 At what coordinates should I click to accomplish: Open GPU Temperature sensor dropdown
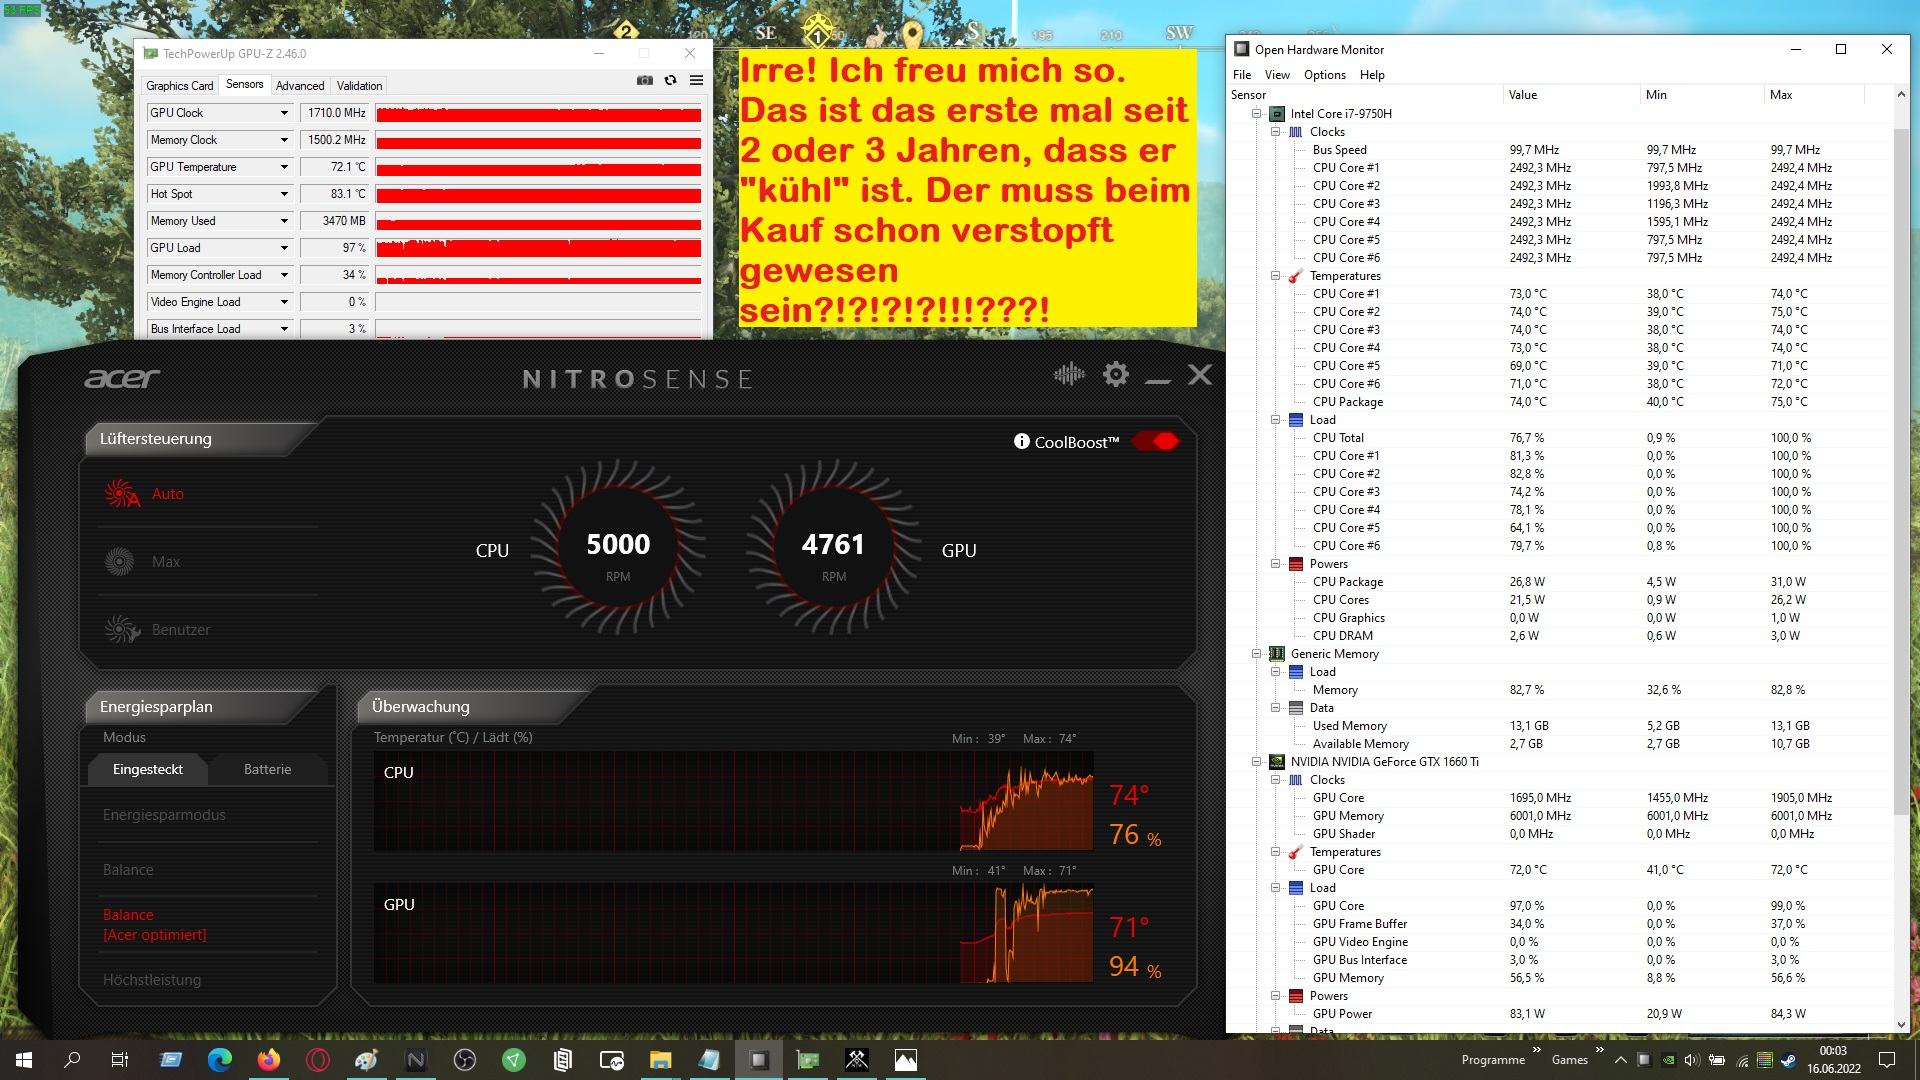pyautogui.click(x=284, y=167)
